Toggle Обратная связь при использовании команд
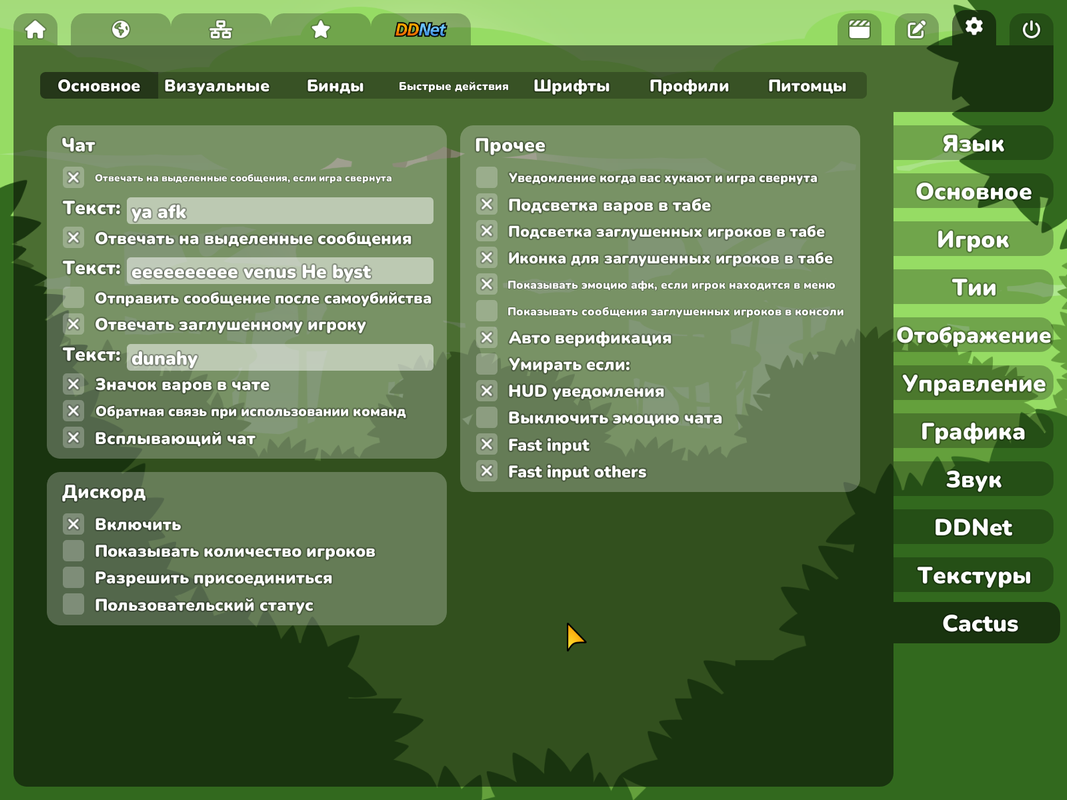1067x800 pixels. [73, 410]
